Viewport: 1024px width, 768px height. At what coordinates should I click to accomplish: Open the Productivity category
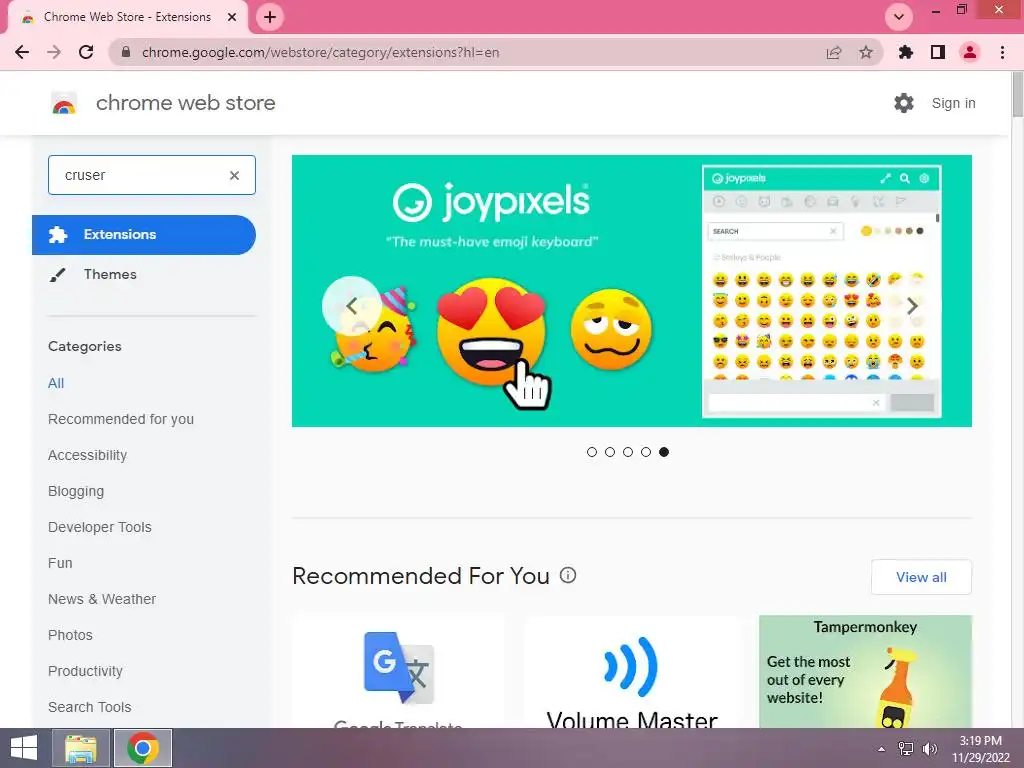86,671
